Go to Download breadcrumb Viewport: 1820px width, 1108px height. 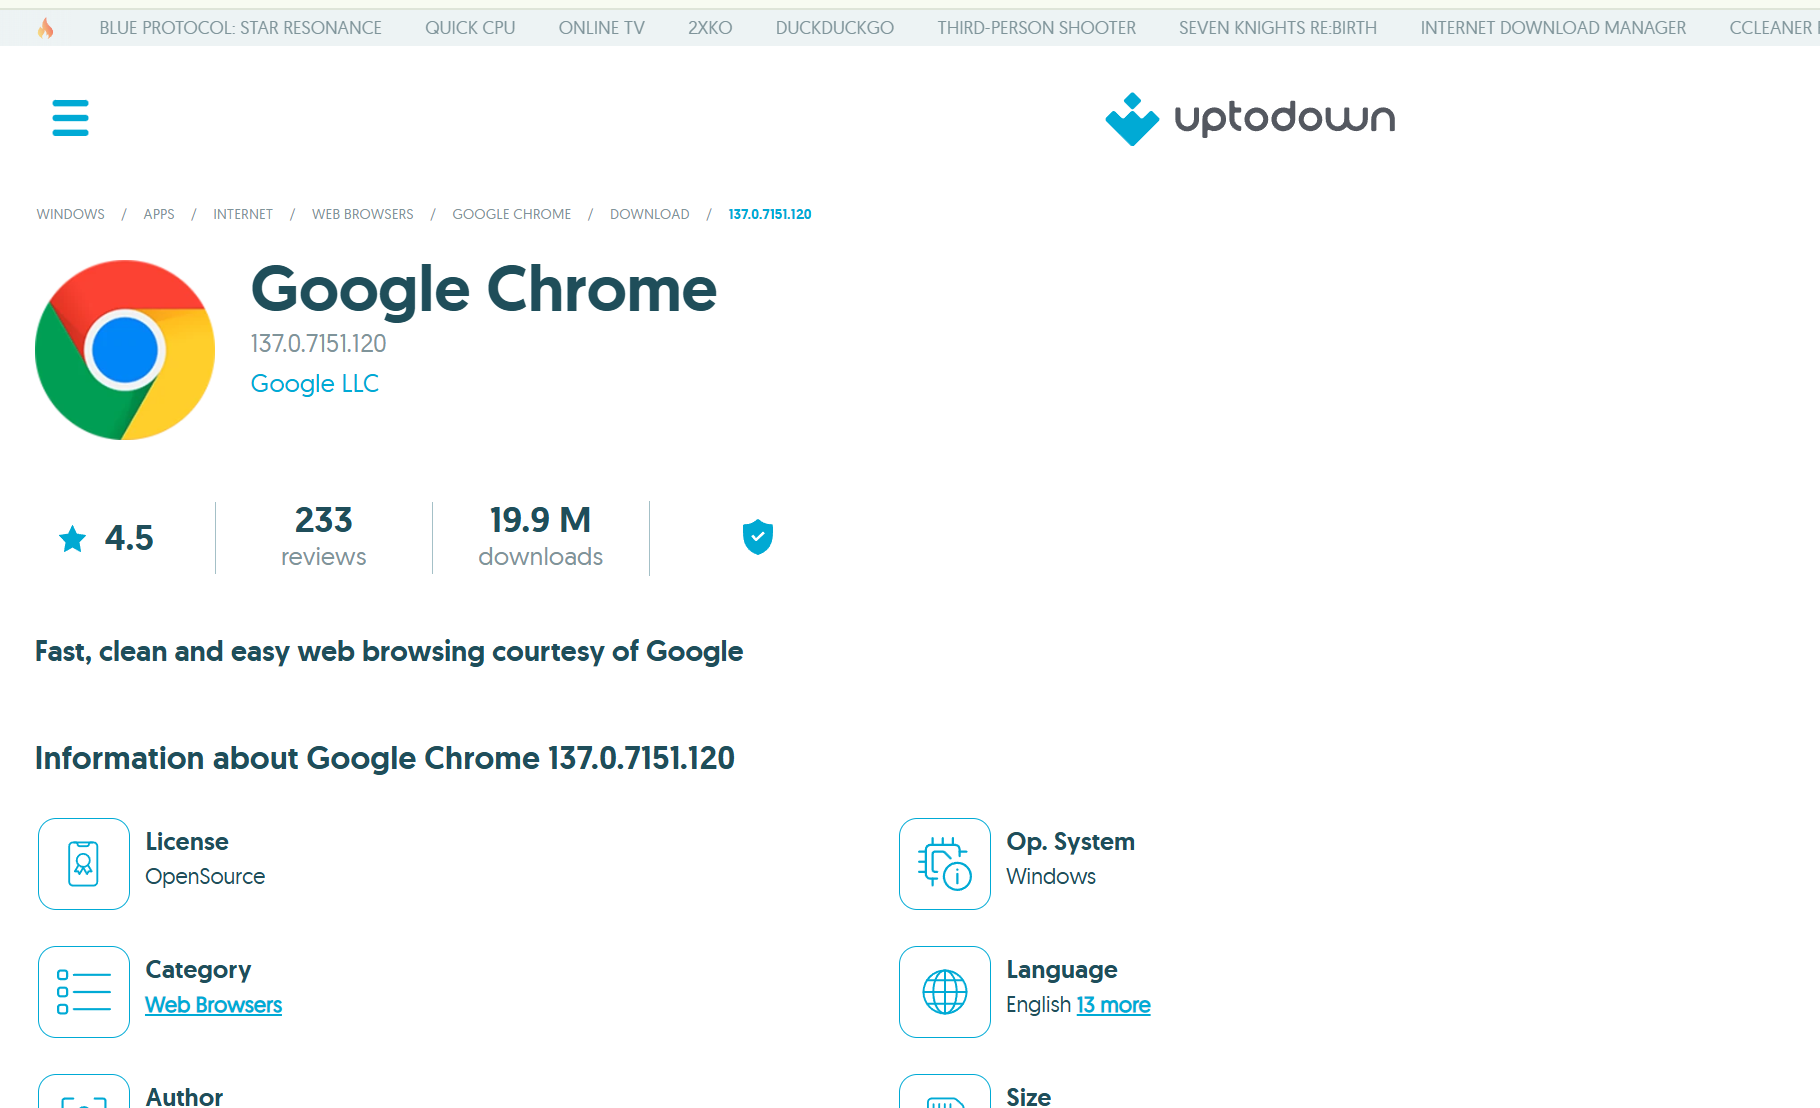pos(650,214)
